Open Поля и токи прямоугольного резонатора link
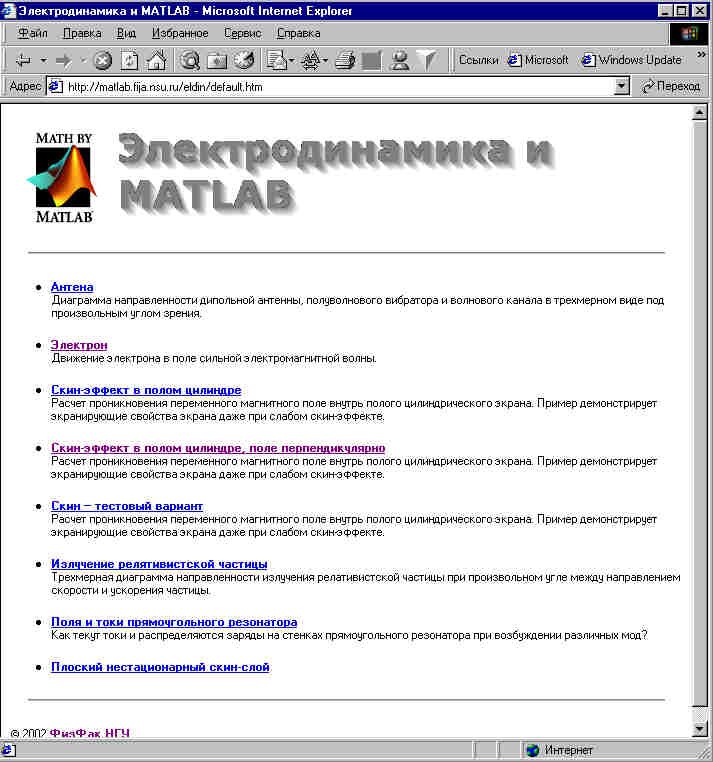Image resolution: width=713 pixels, height=762 pixels. pos(174,622)
